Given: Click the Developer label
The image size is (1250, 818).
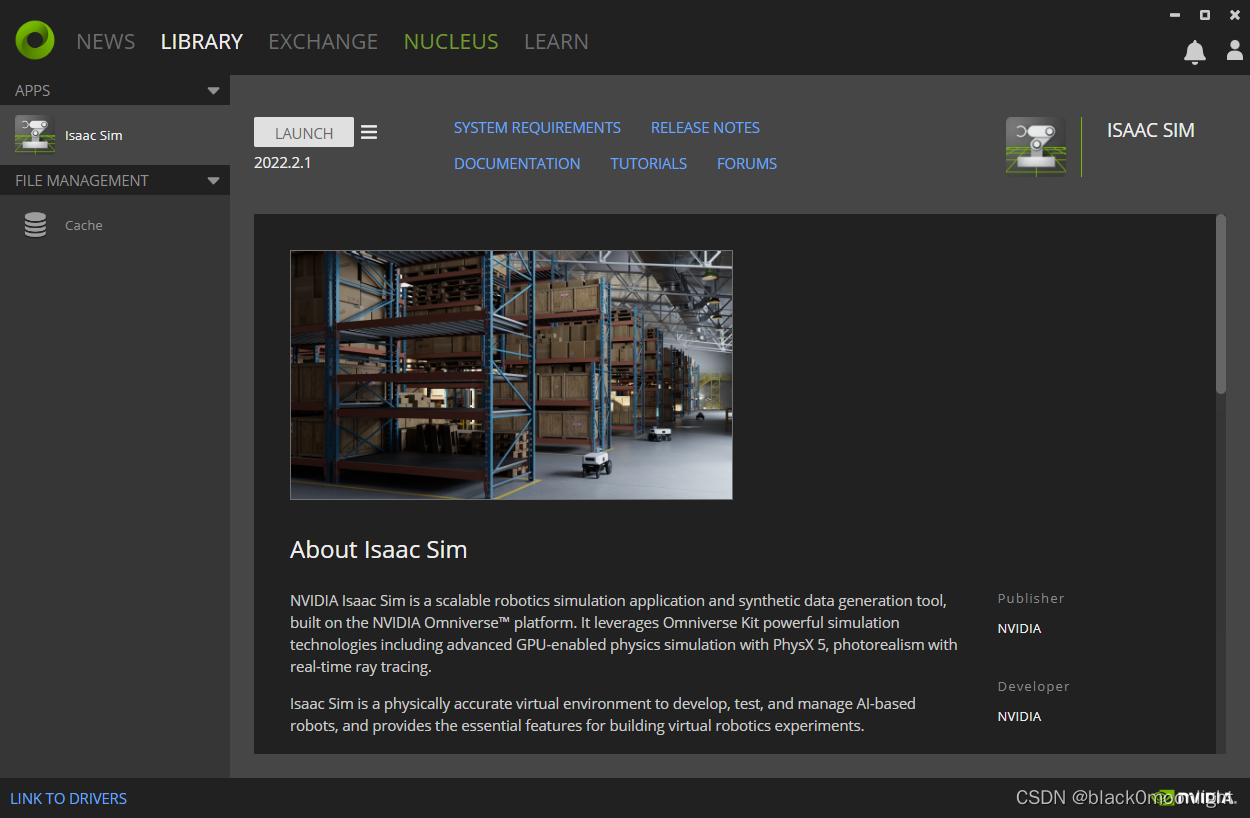Looking at the screenshot, I should point(1034,687).
